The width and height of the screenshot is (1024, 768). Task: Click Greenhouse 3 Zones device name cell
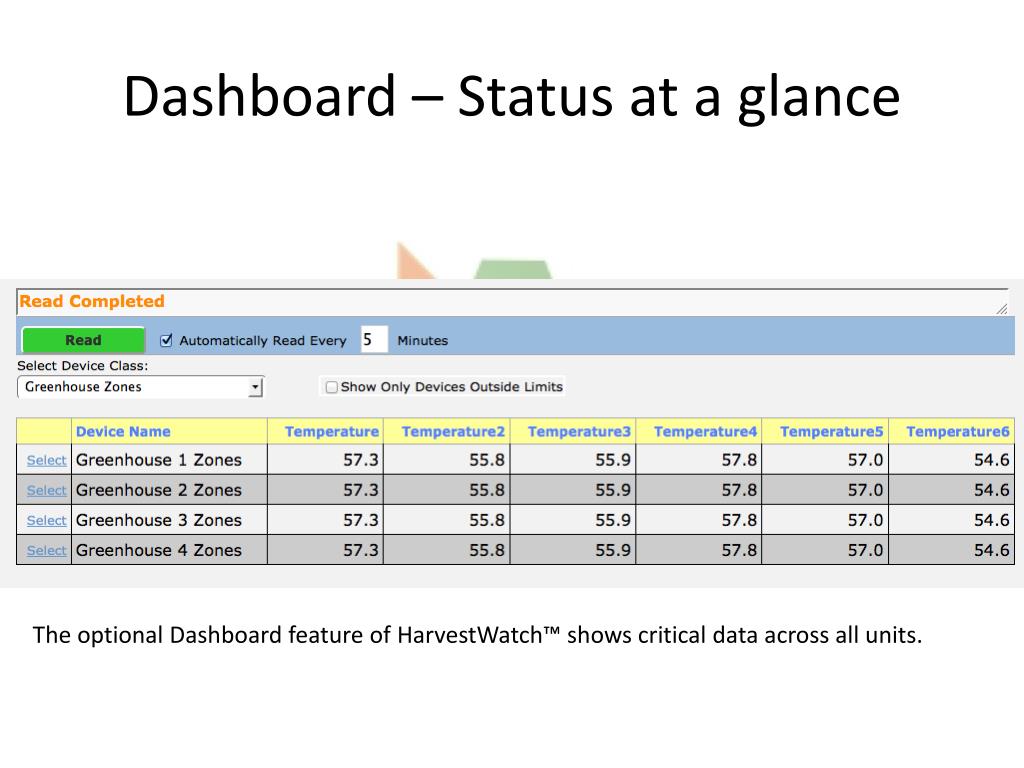169,520
